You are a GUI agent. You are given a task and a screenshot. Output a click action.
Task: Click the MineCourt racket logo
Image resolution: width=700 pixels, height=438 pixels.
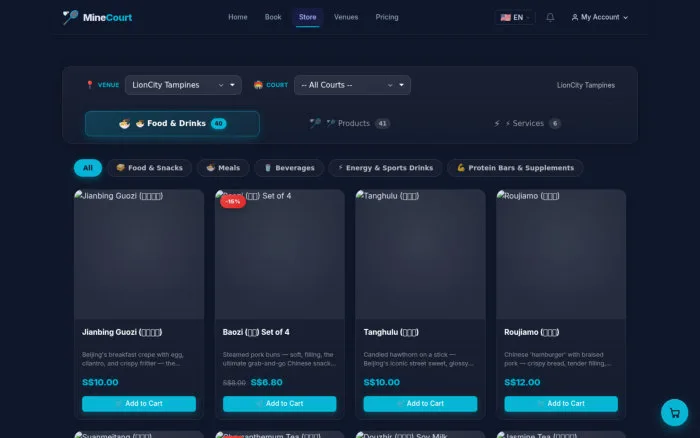(70, 17)
